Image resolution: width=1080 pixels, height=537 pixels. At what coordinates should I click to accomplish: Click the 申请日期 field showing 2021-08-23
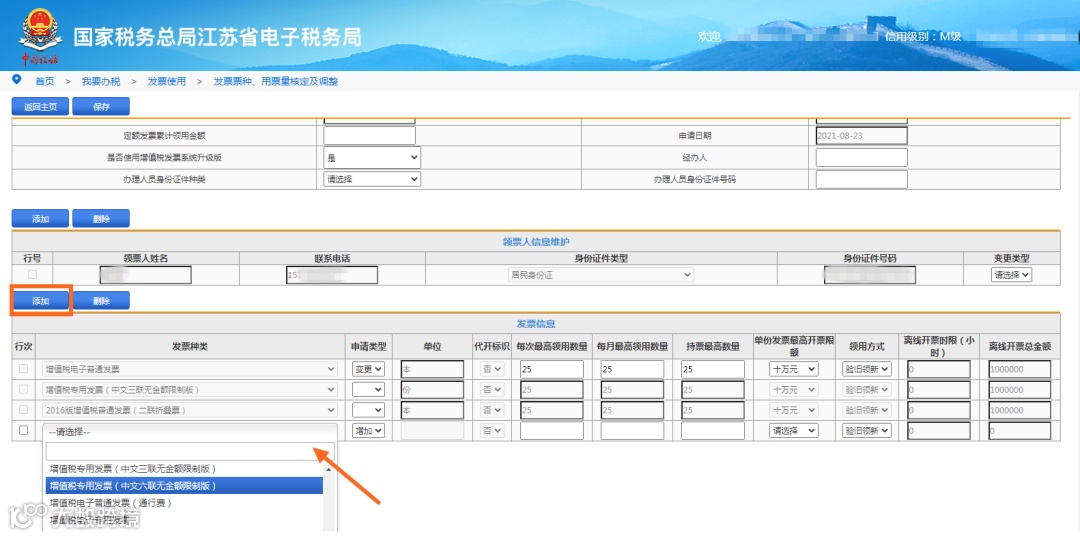point(862,136)
